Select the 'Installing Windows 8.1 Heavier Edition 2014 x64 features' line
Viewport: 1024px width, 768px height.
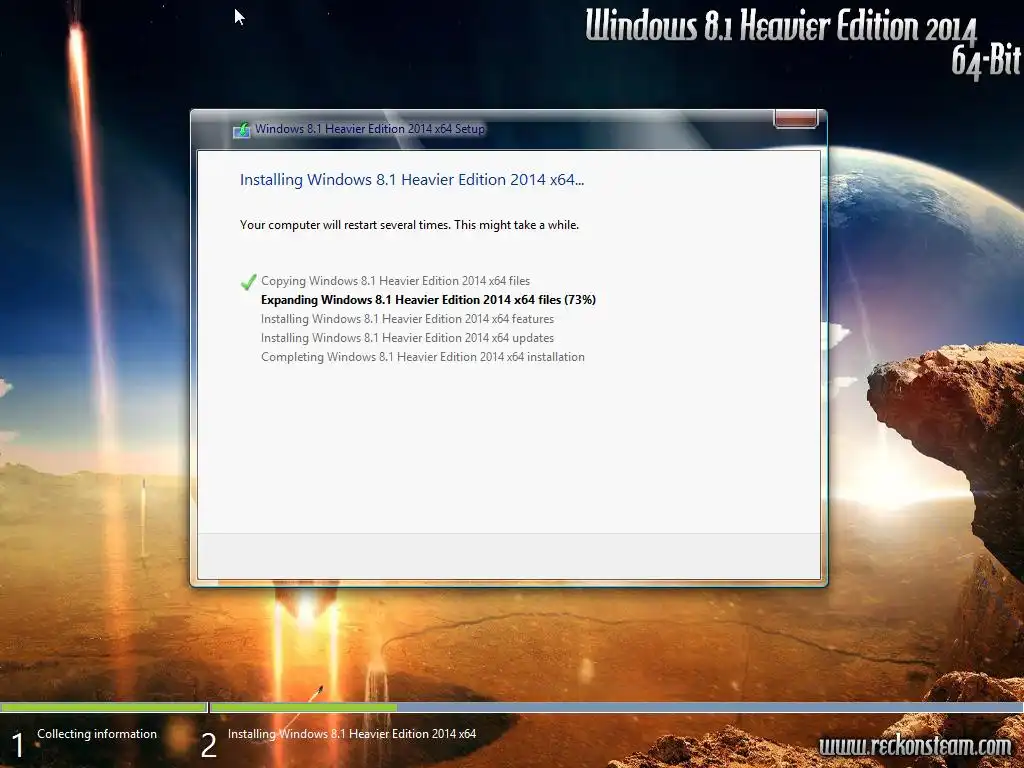(x=407, y=319)
